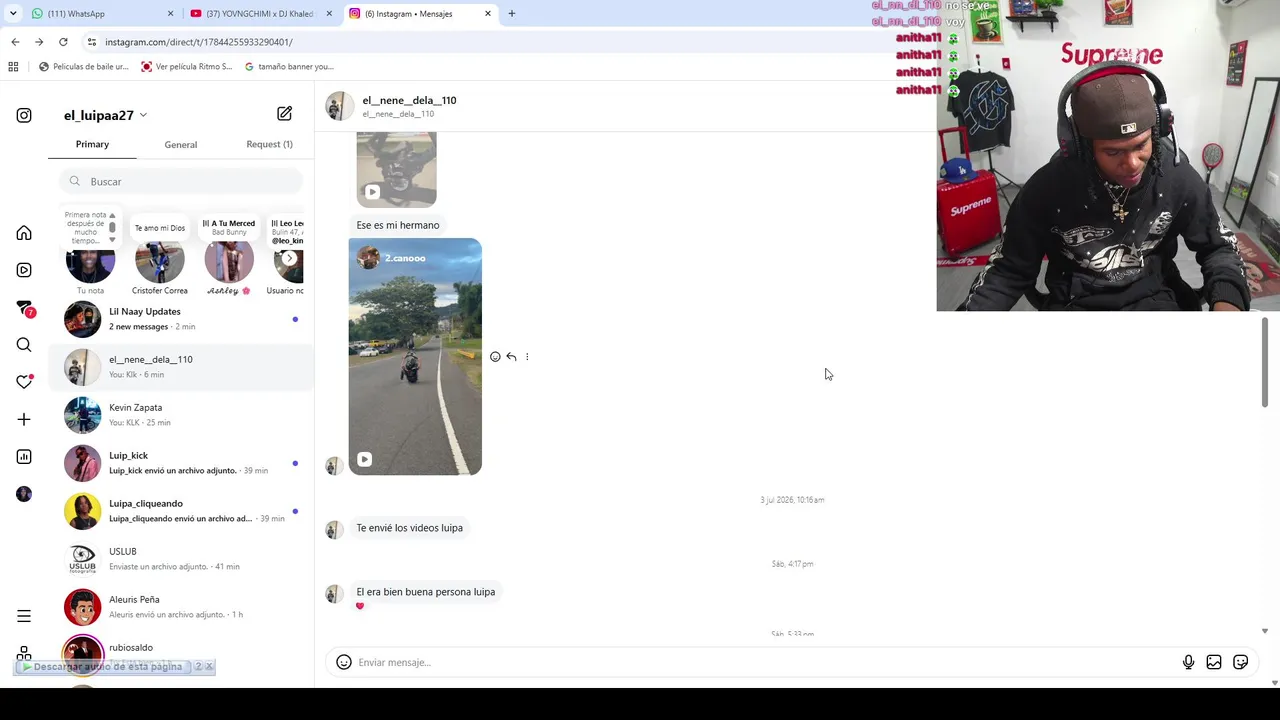Screen dimensions: 1280x720
Task: Click the browser address bar URL
Action: (199, 42)
